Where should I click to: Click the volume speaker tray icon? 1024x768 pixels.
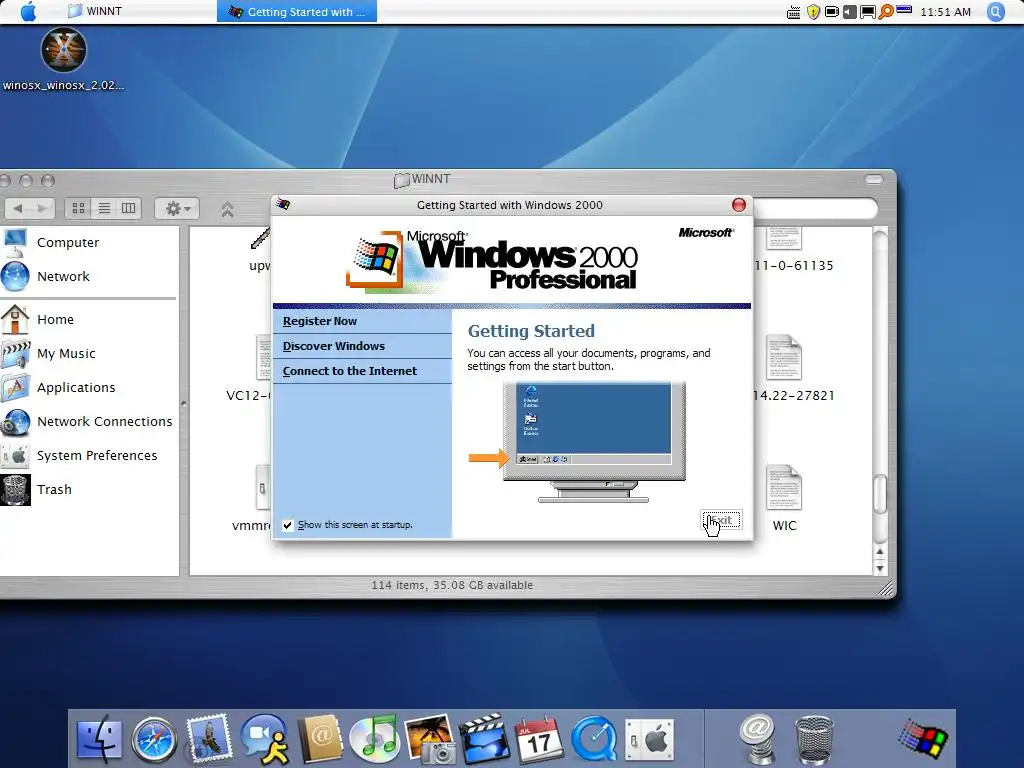pos(849,12)
